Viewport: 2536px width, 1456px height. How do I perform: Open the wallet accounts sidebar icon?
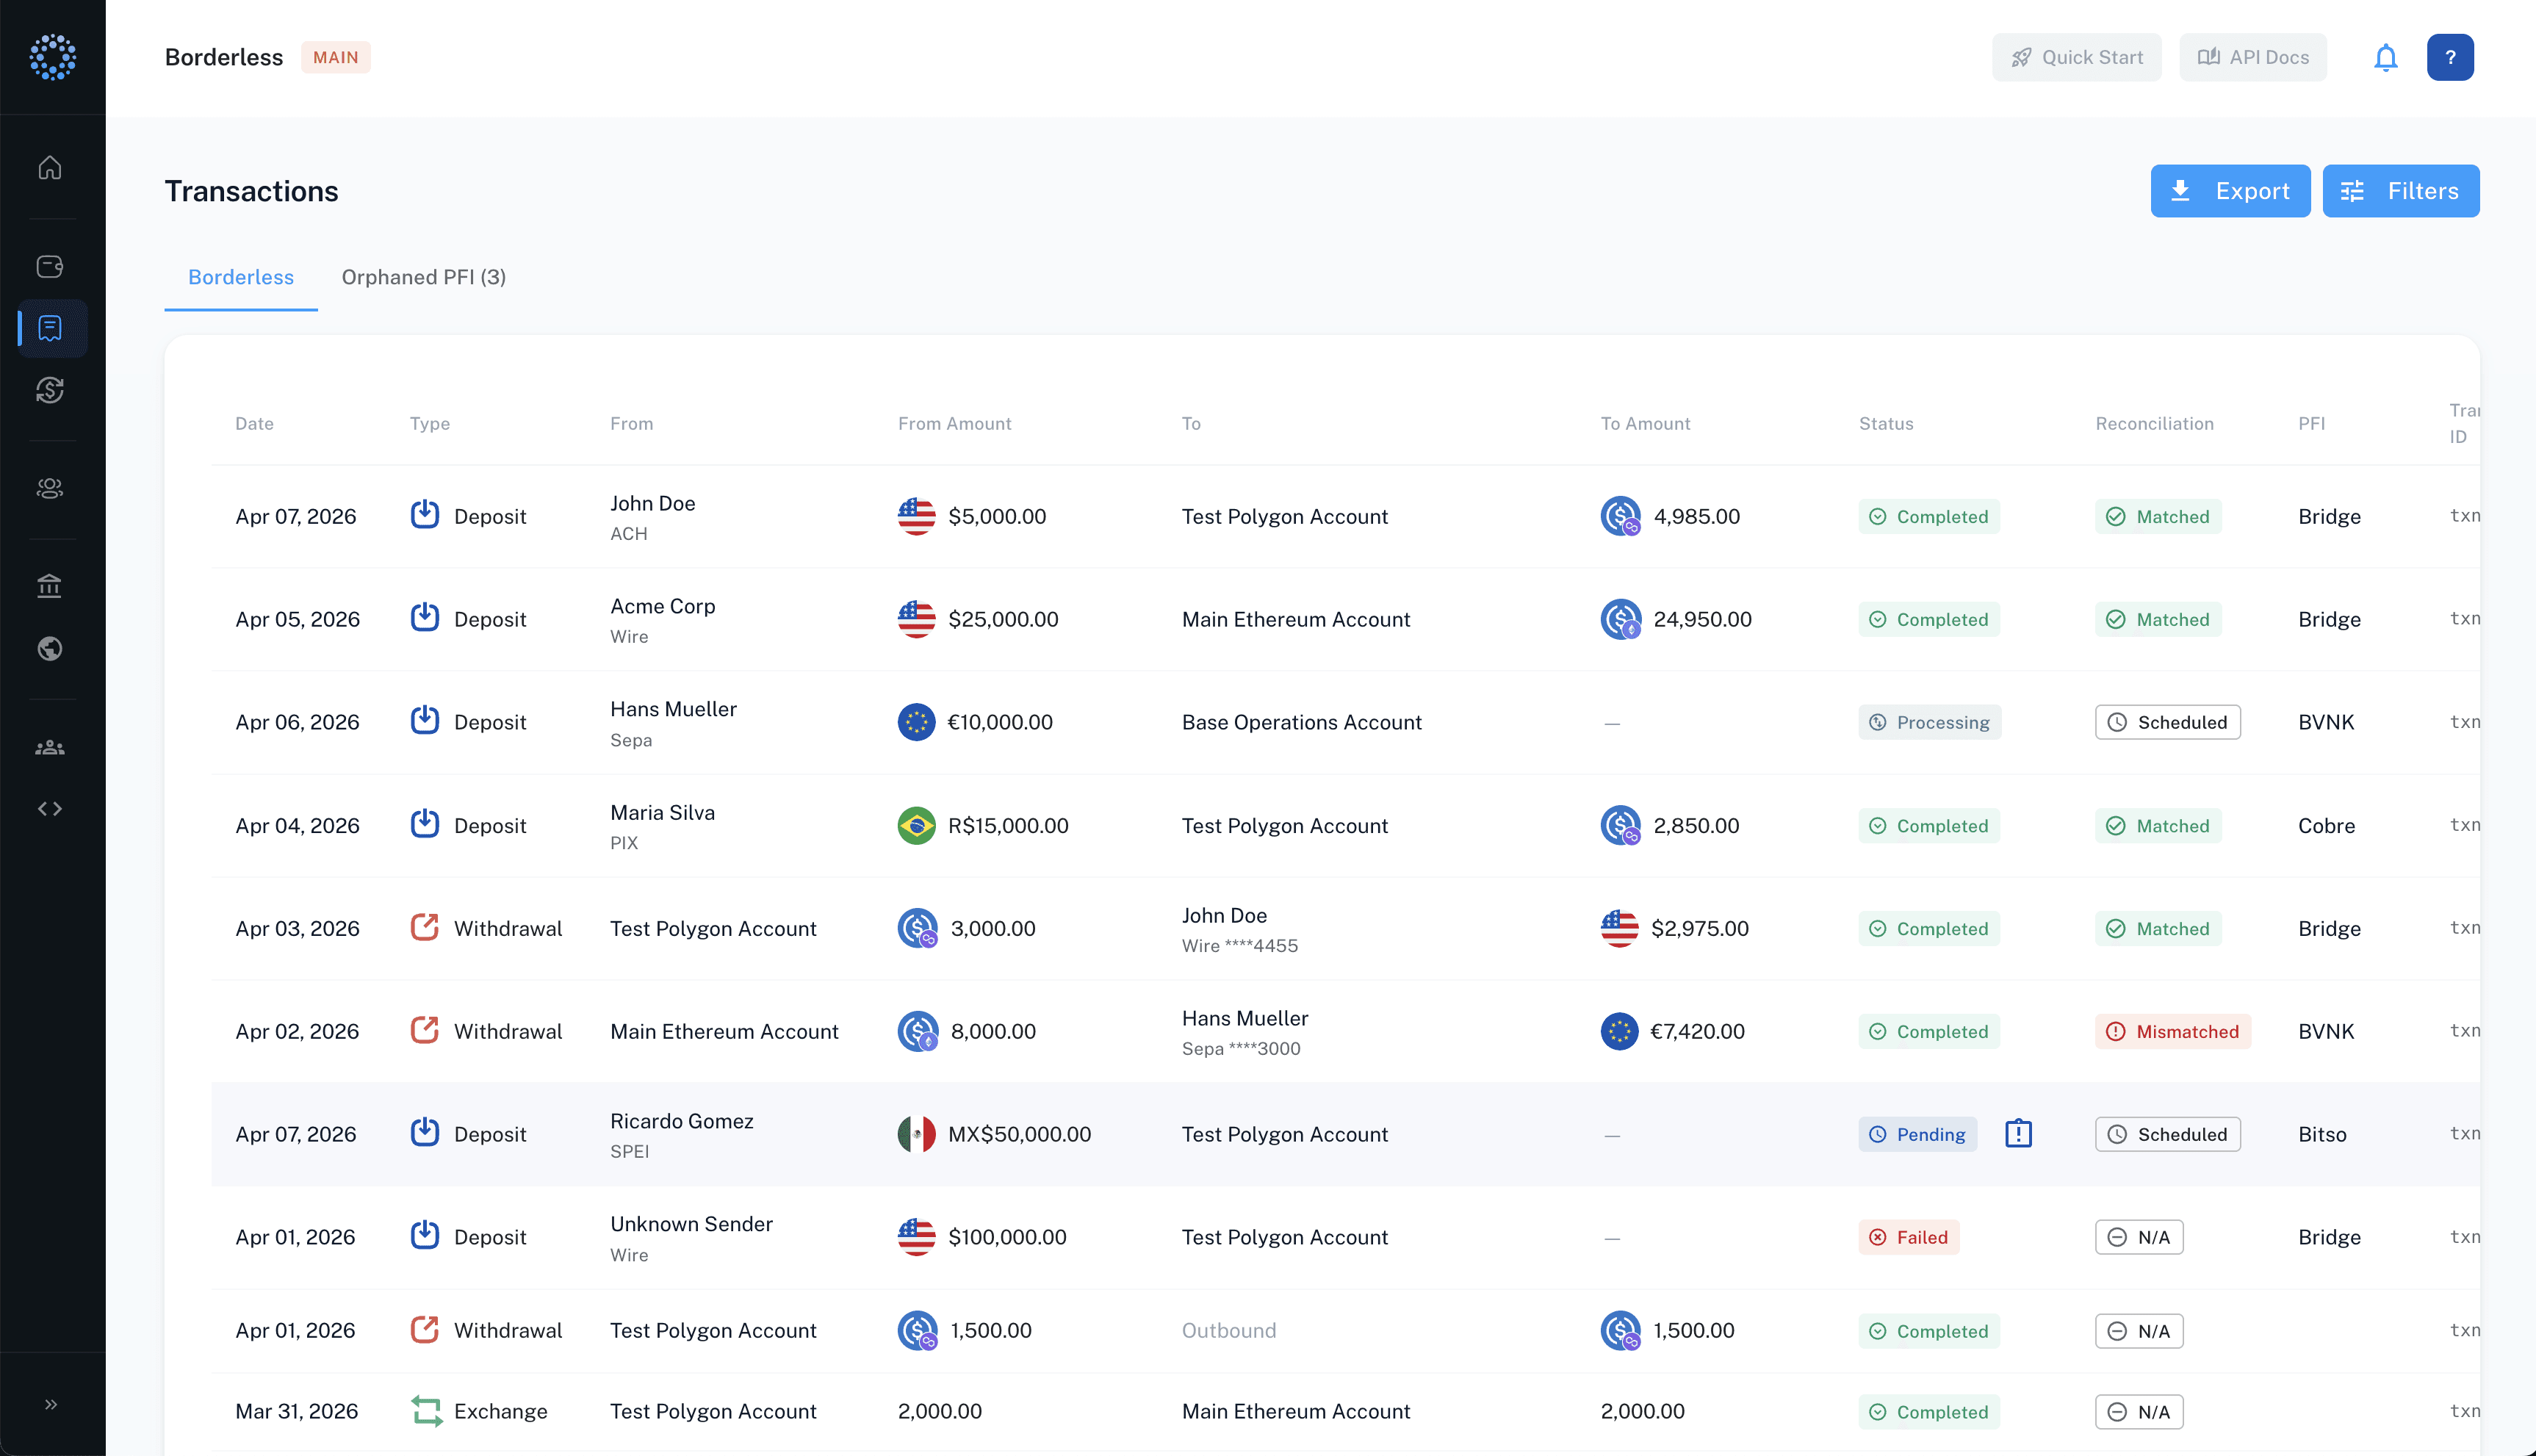tap(50, 266)
